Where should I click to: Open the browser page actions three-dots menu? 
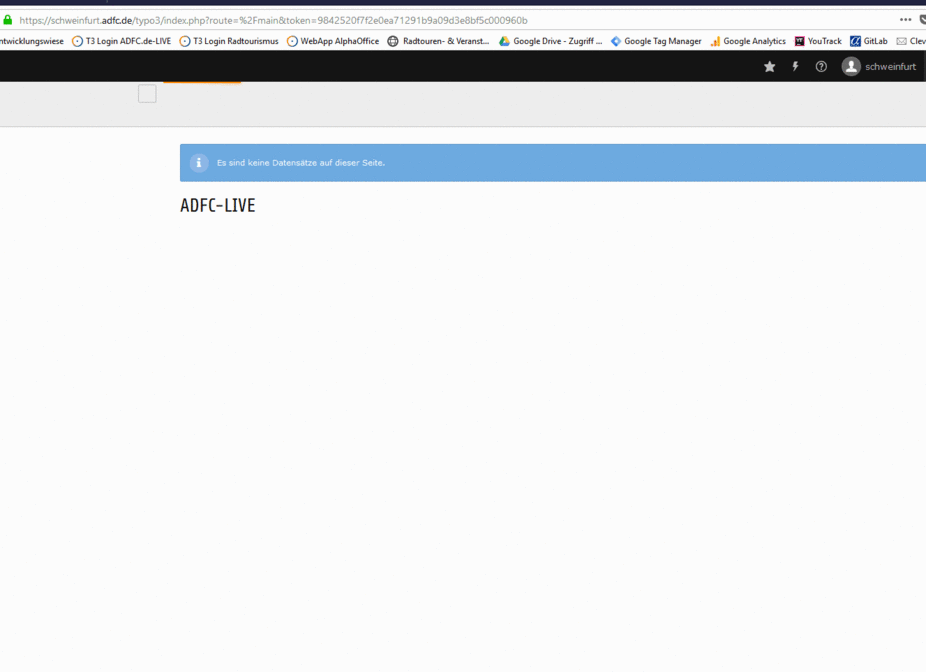[905, 20]
